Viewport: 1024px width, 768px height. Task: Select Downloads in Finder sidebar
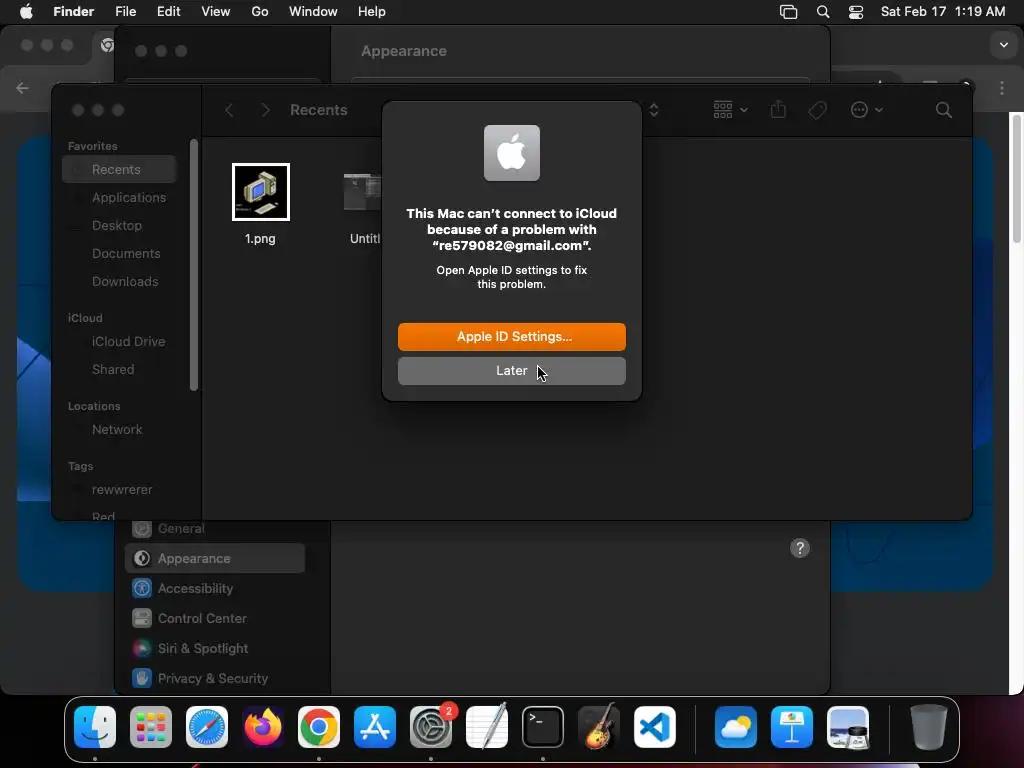pos(120,281)
